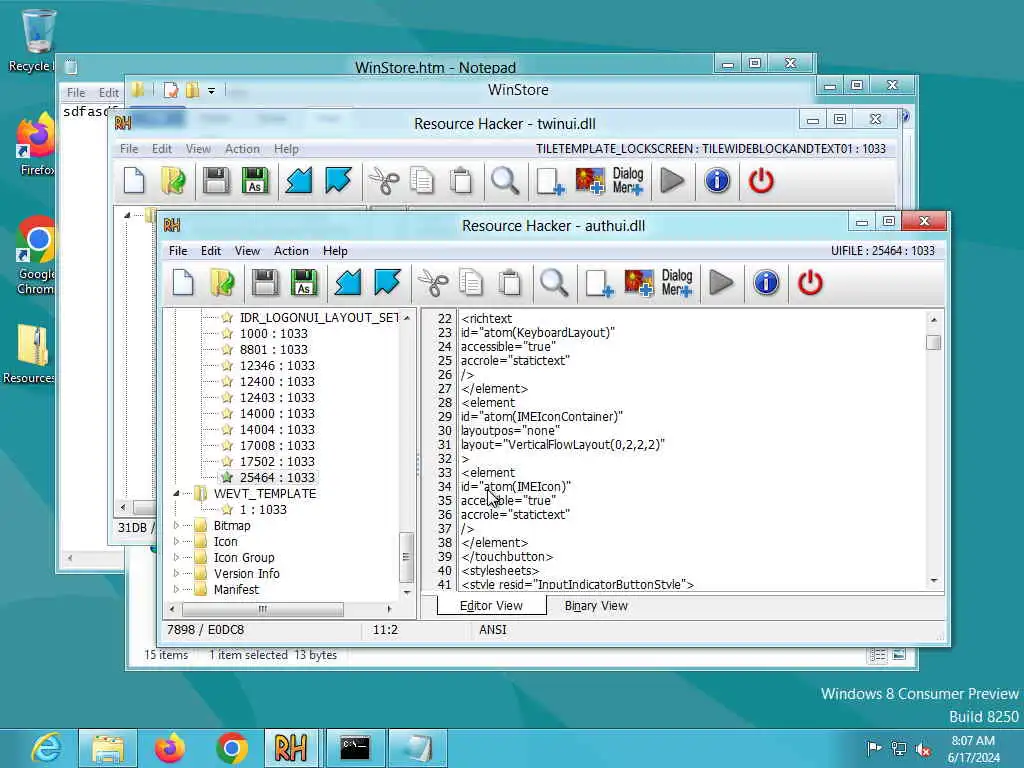The image size is (1024, 768).
Task: Click play icon in twinui.dll window toolbar
Action: click(x=673, y=181)
